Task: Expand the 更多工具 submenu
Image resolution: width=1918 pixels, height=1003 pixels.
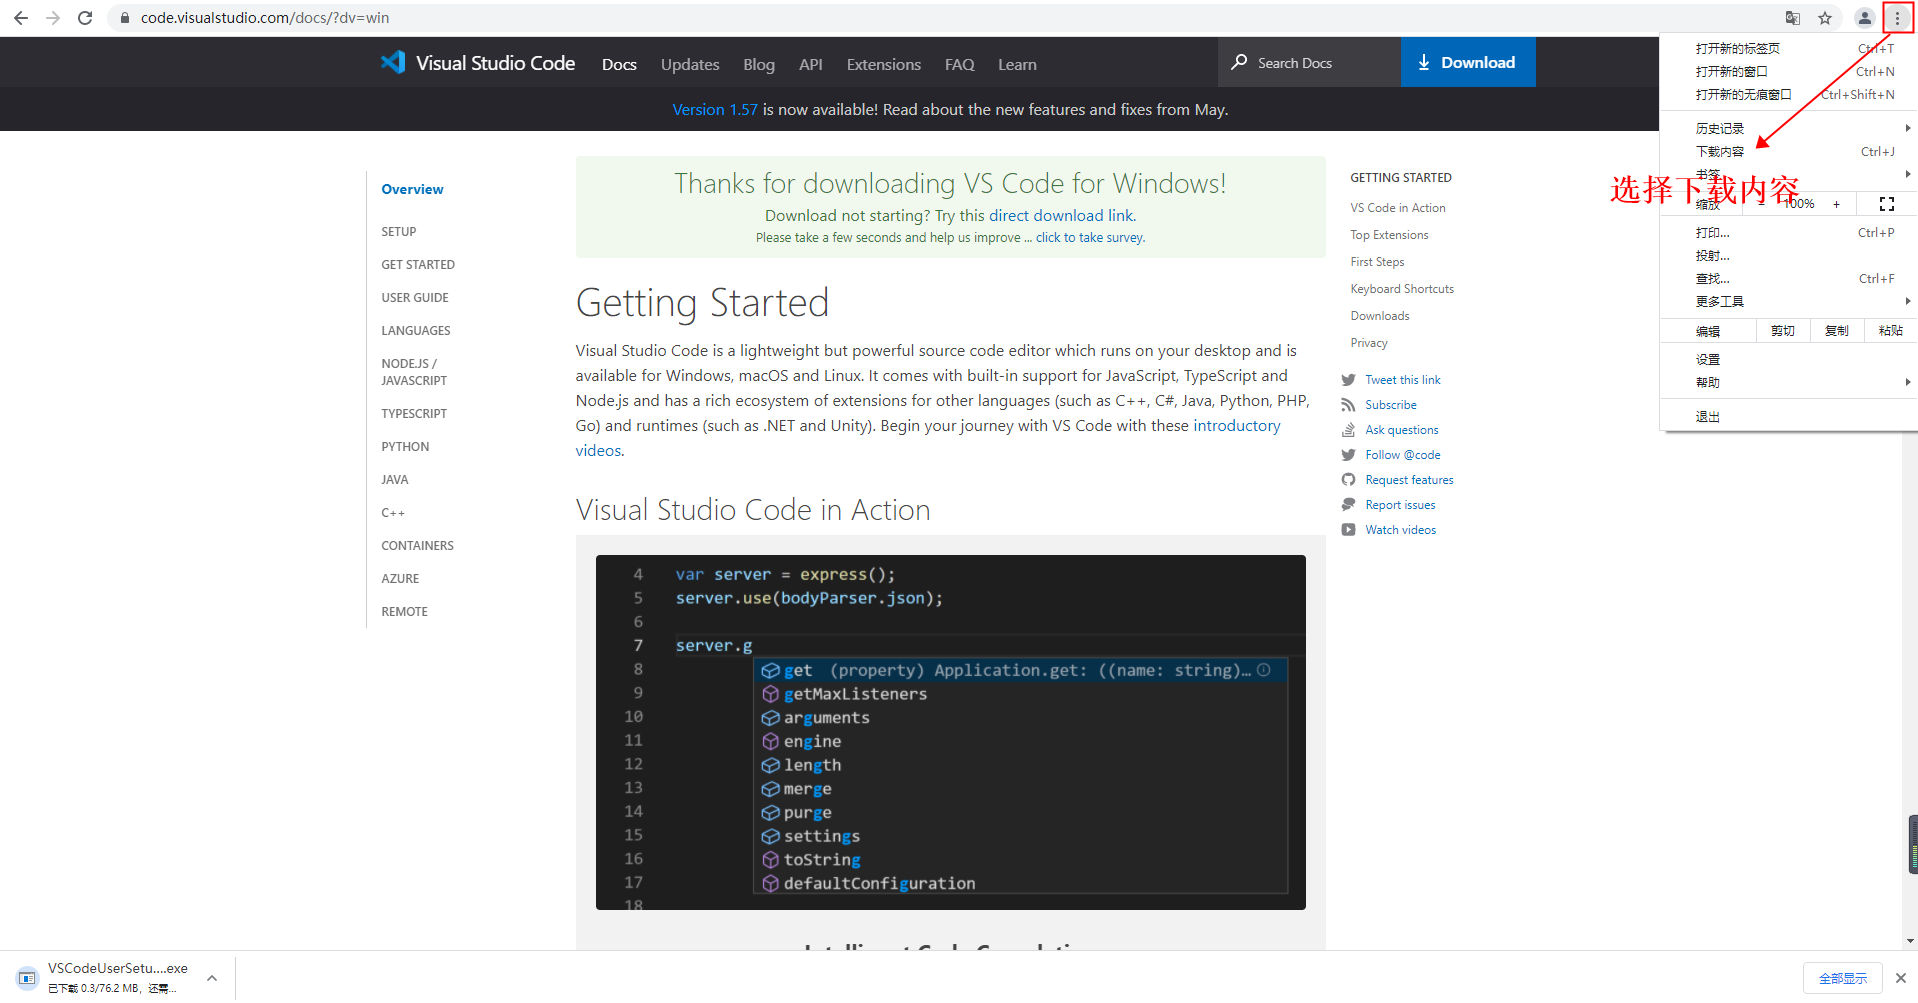Action: click(1788, 301)
